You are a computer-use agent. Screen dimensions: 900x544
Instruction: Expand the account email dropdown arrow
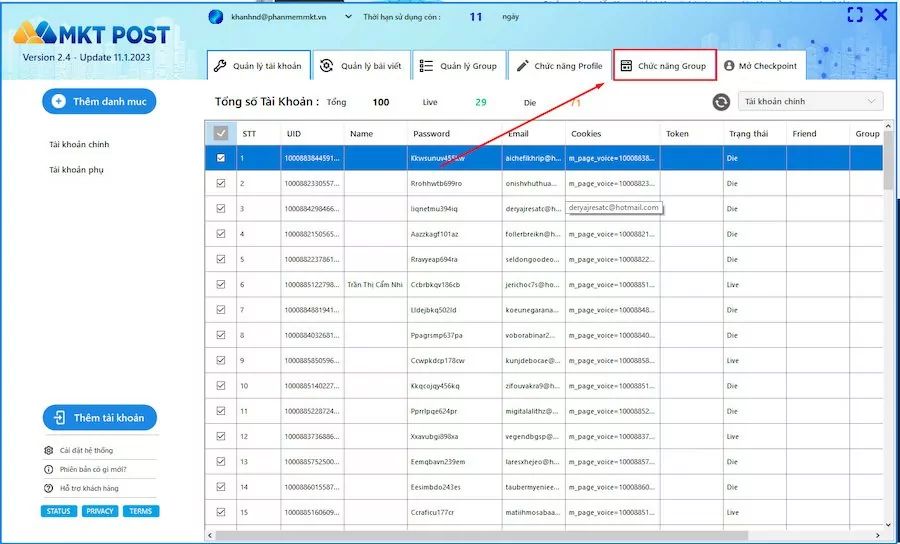pyautogui.click(x=348, y=17)
